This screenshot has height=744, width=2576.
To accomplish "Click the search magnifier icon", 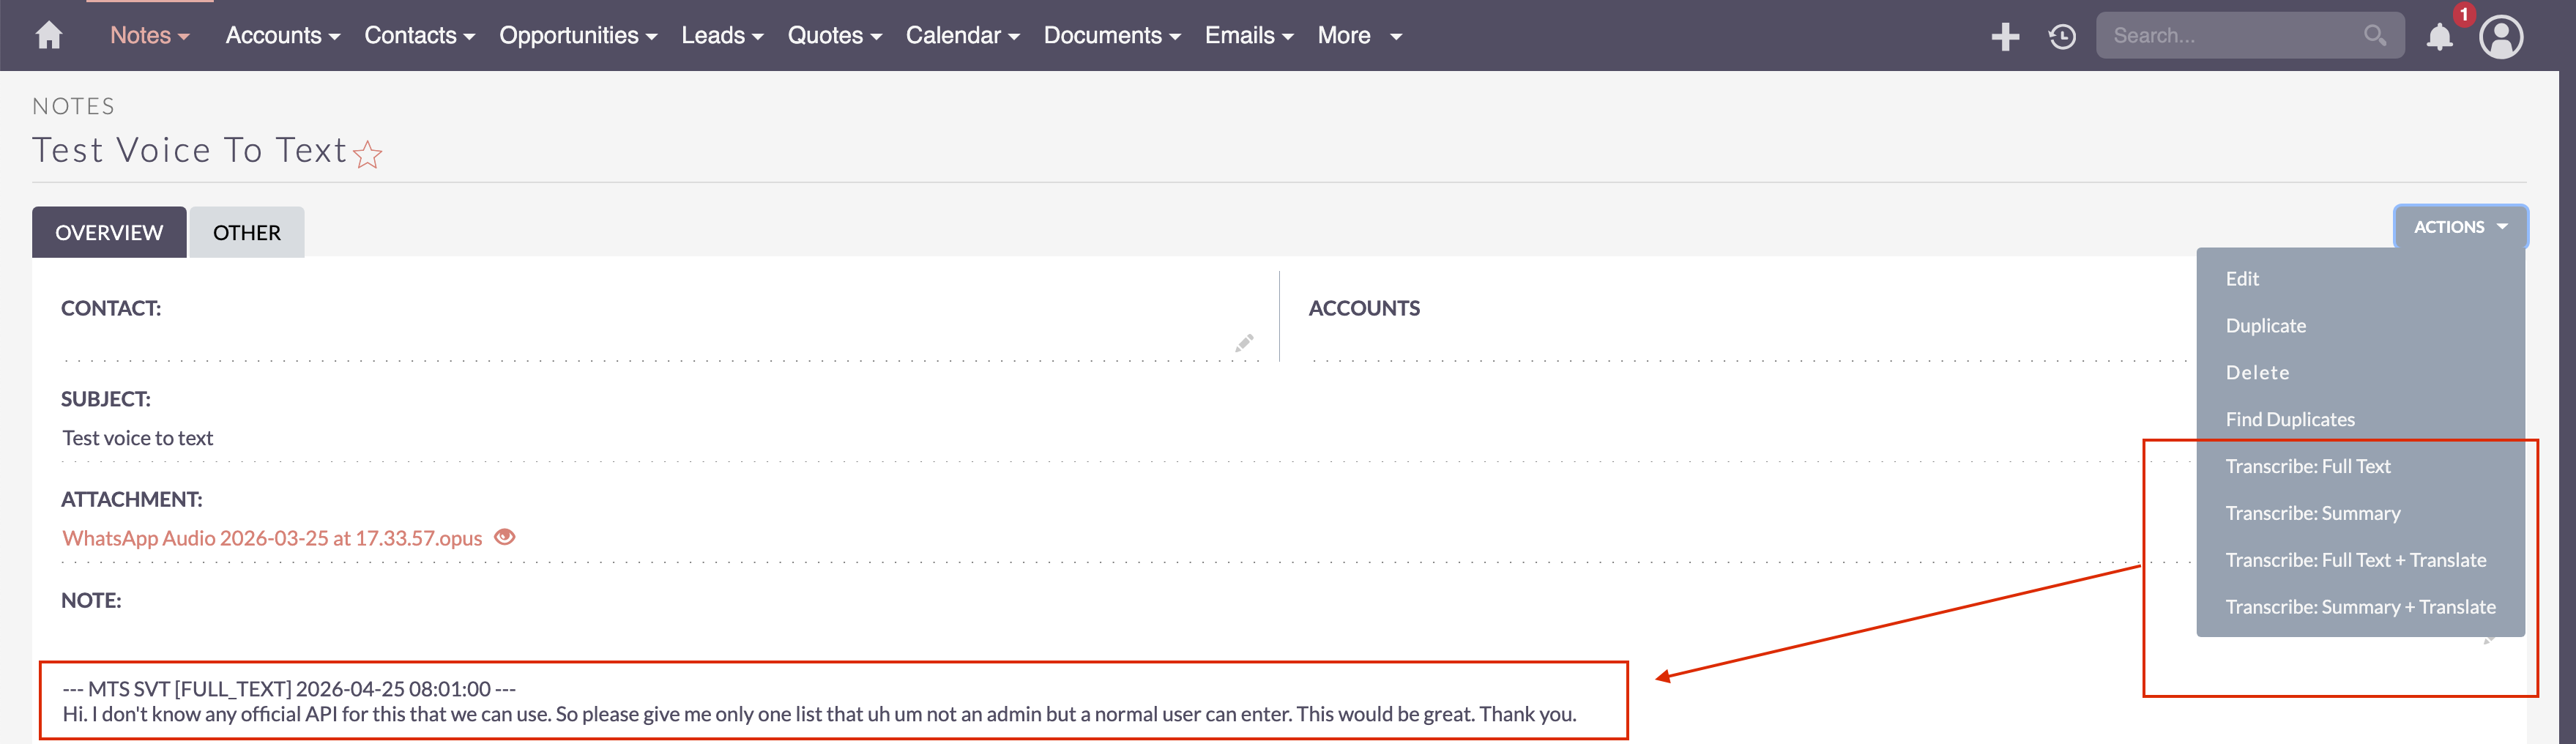I will click(2375, 35).
